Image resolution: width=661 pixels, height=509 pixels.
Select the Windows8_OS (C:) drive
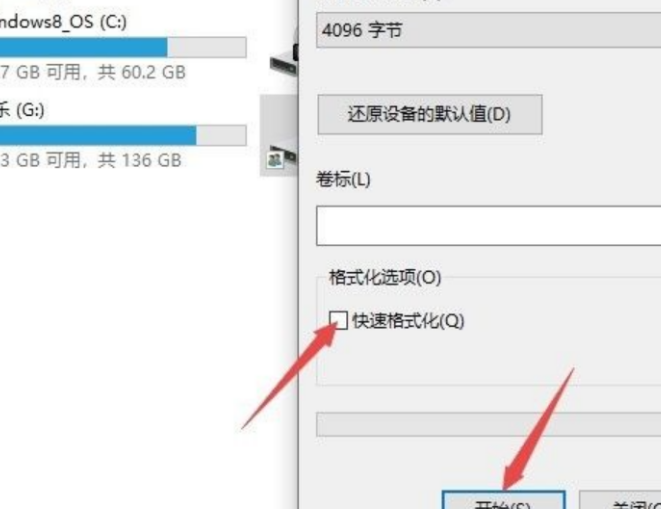click(63, 22)
